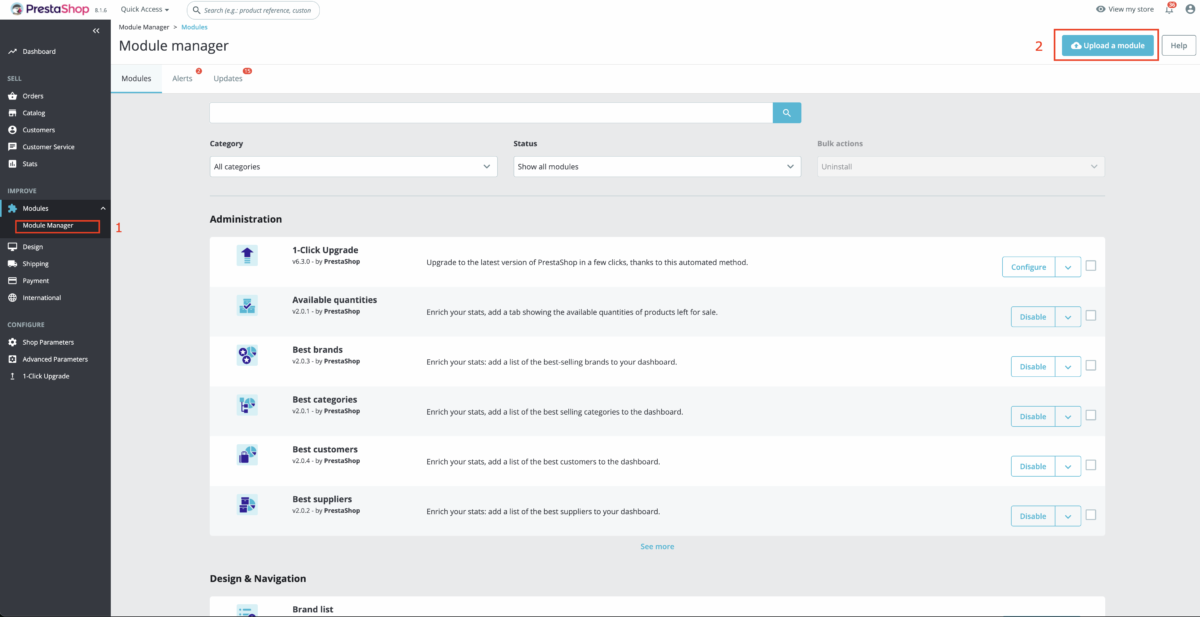The image size is (1200, 617).
Task: Click the PrestaShop logo
Action: tap(48, 9)
